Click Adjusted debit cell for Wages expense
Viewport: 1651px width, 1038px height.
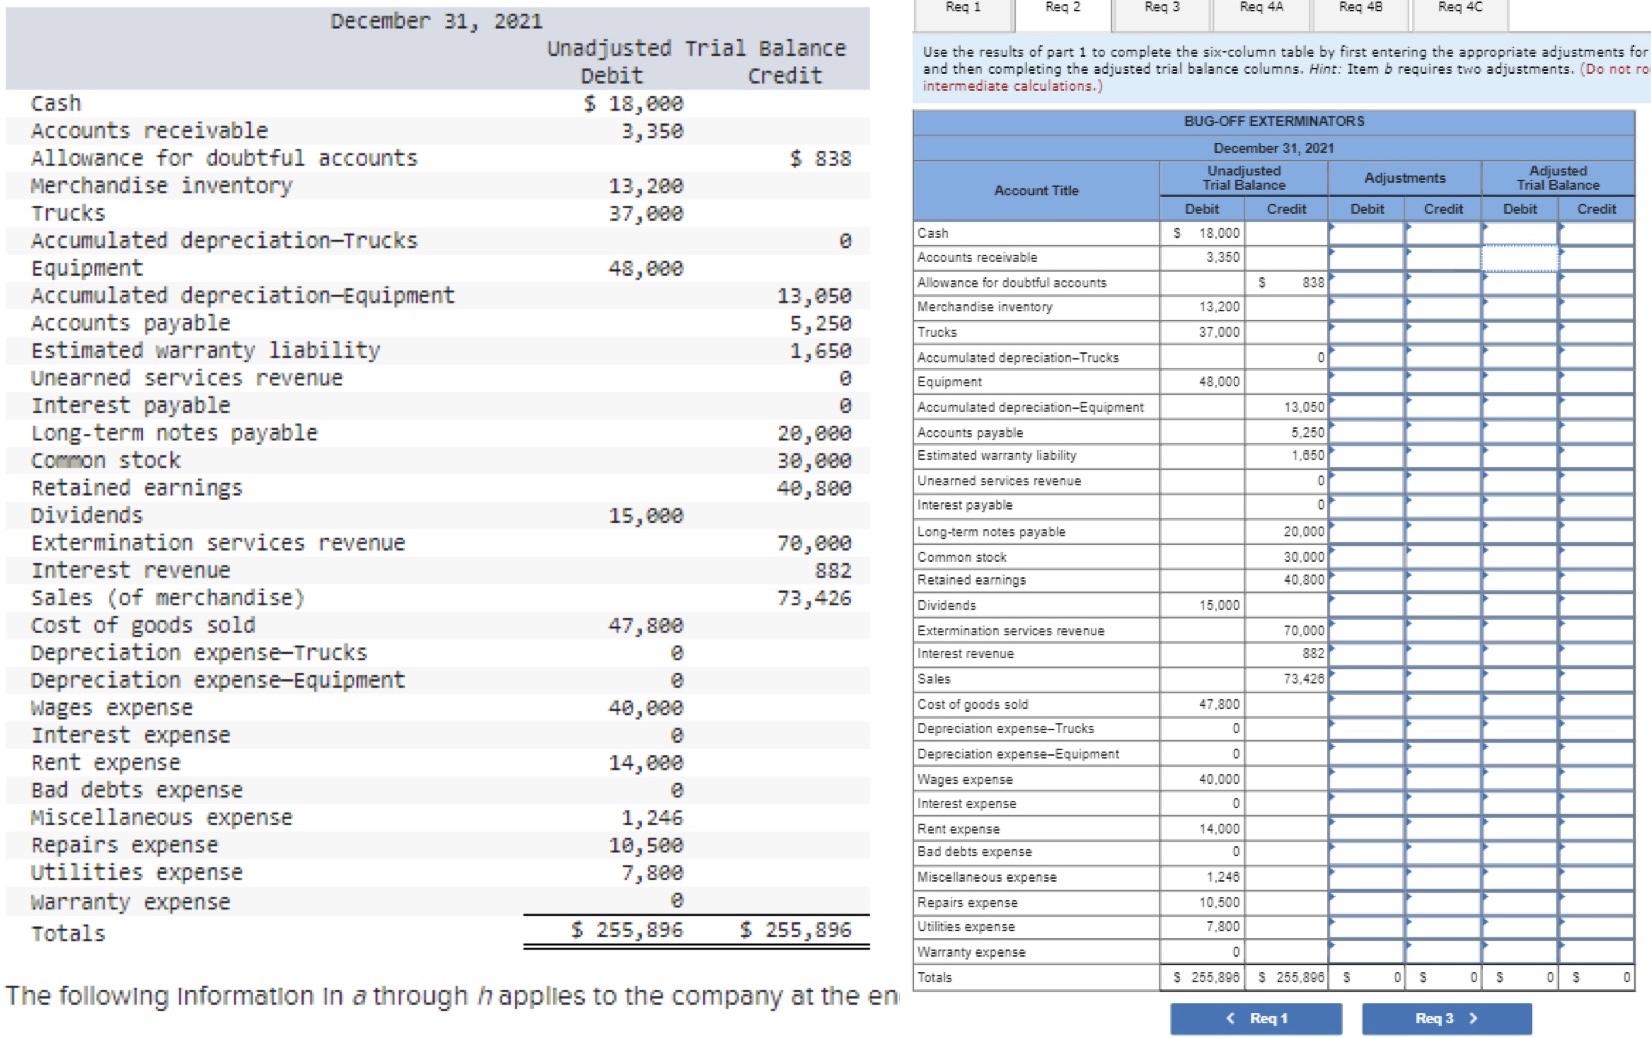[1520, 779]
